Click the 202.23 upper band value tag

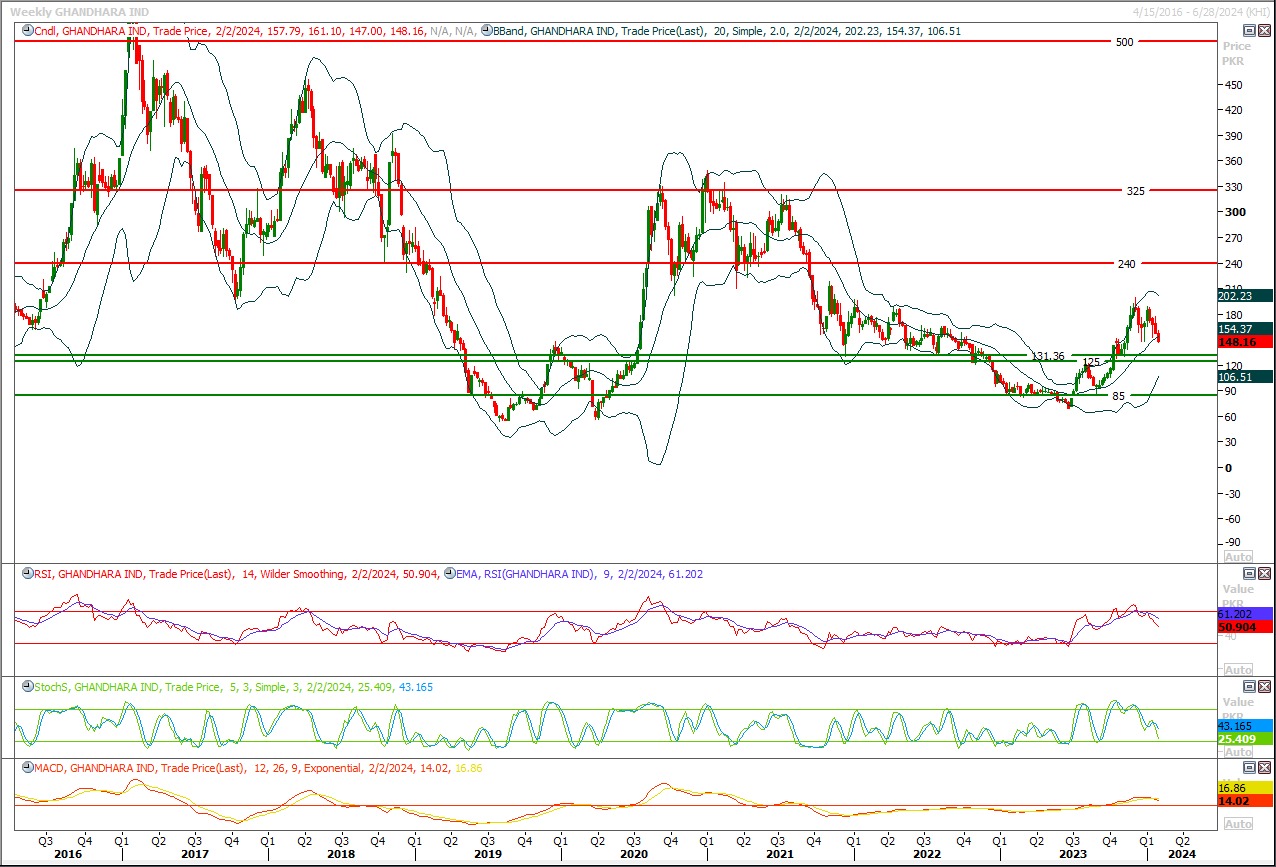pos(1244,296)
